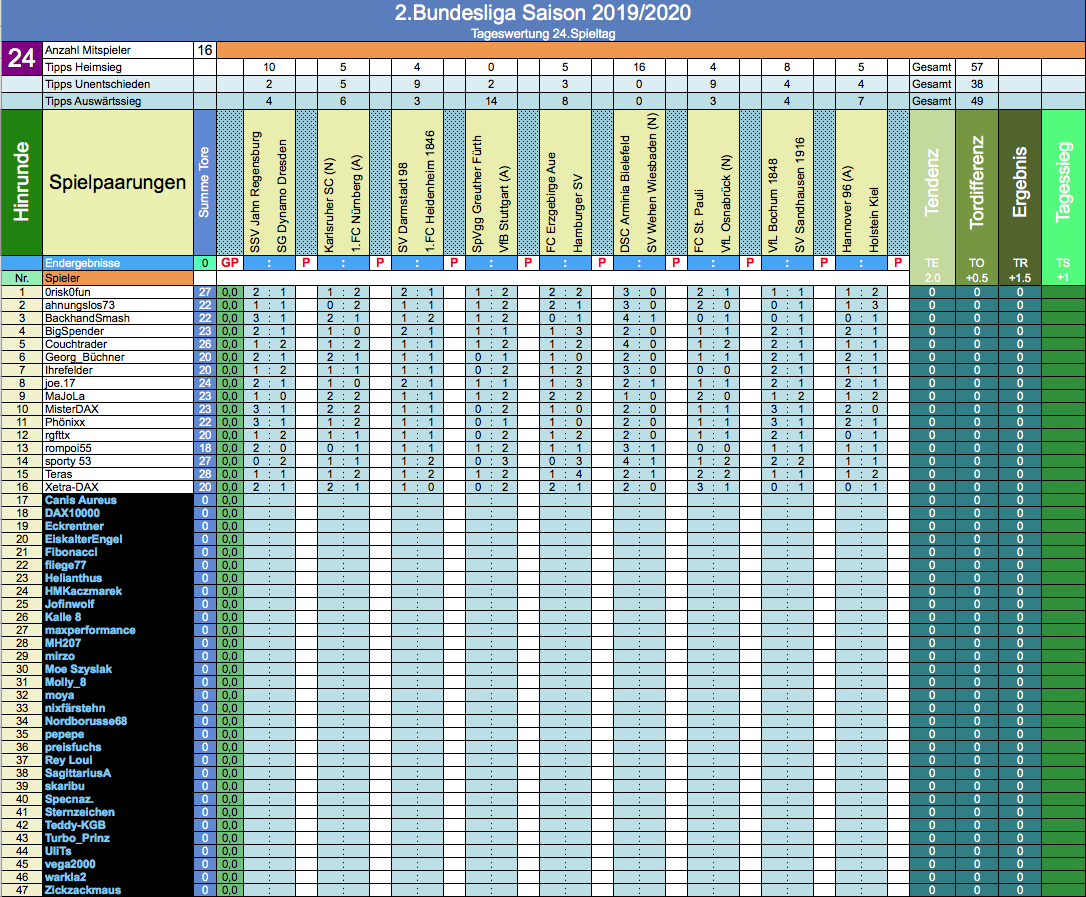Click the 'SpVgg Greuther Fürth' team header
This screenshot has width=1086, height=897.
[x=477, y=194]
